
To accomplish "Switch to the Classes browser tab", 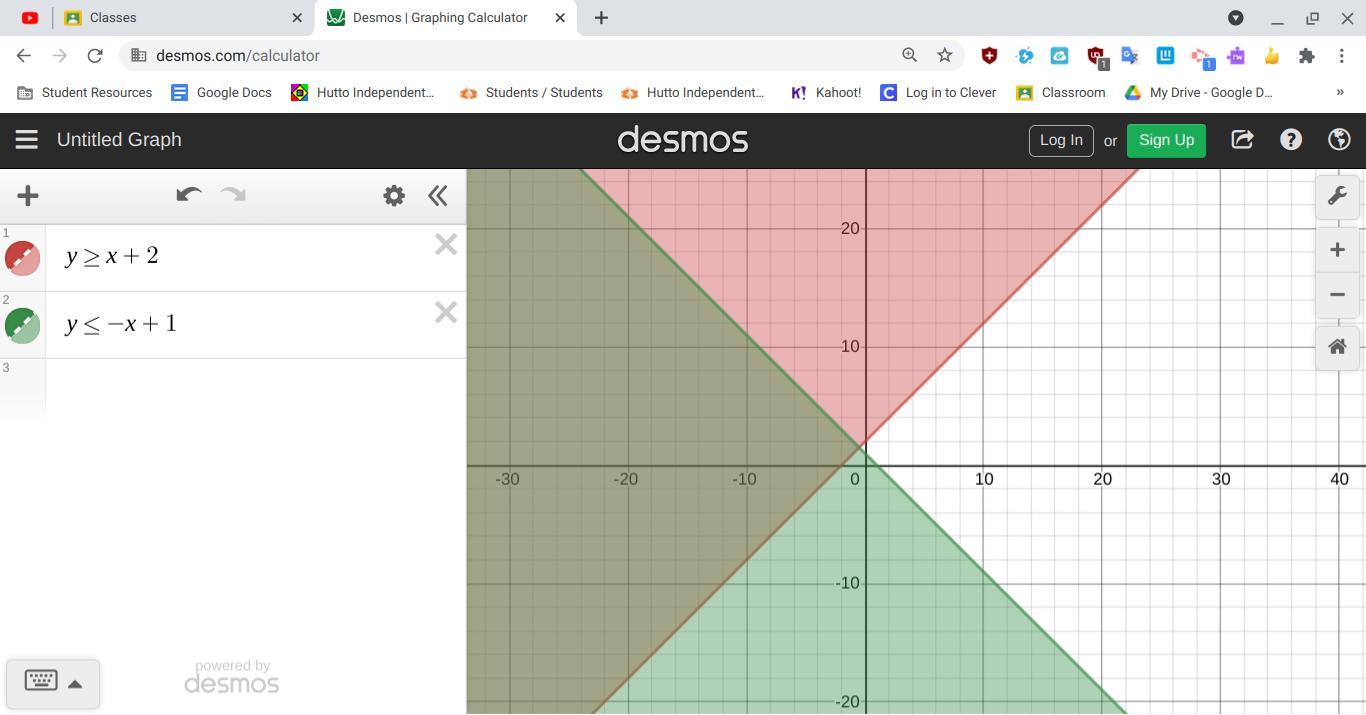I will tap(183, 18).
